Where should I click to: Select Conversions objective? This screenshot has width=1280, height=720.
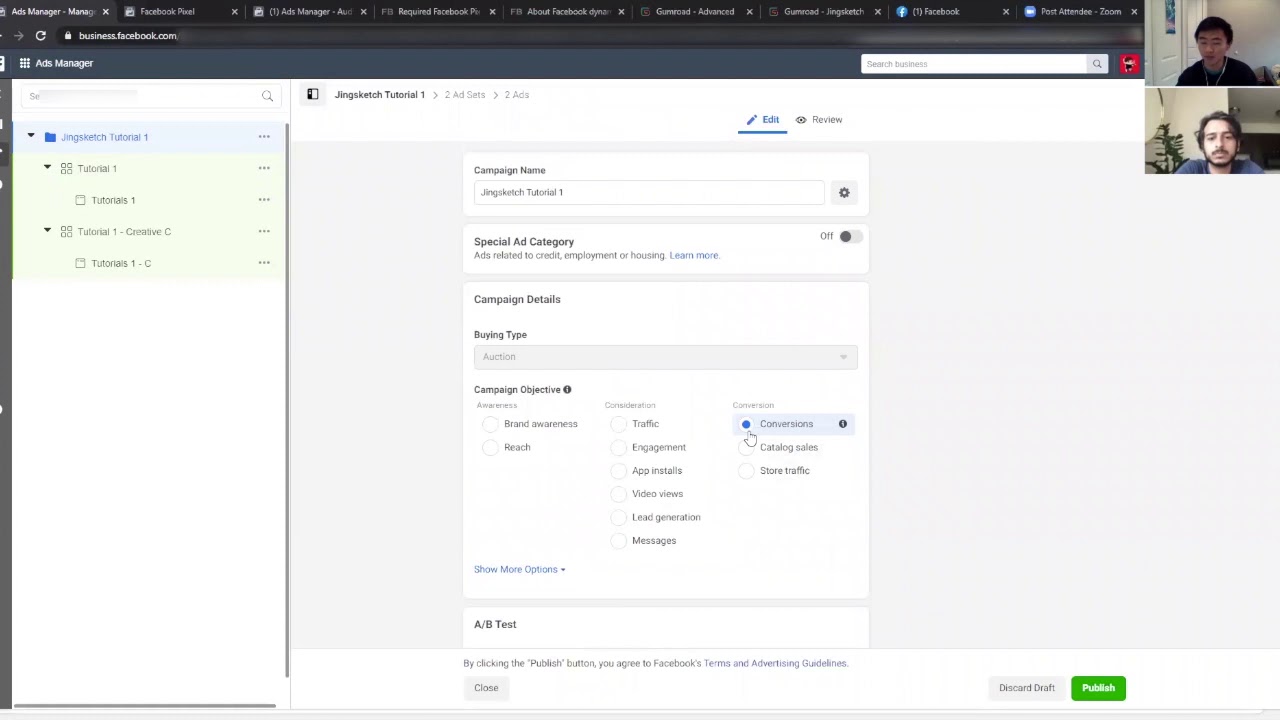click(x=746, y=424)
